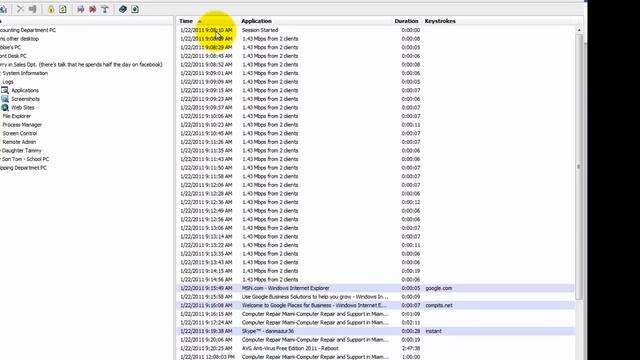
Task: Click the green page refresh toolbar icon
Action: (63, 9)
